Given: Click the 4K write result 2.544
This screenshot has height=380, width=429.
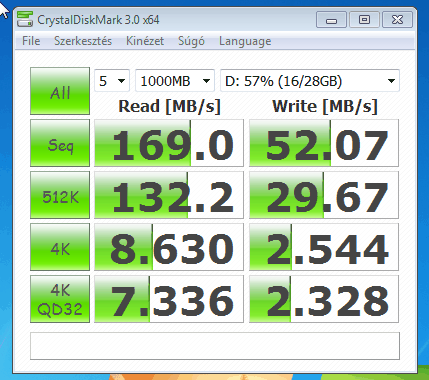Looking at the screenshot, I should point(324,247).
